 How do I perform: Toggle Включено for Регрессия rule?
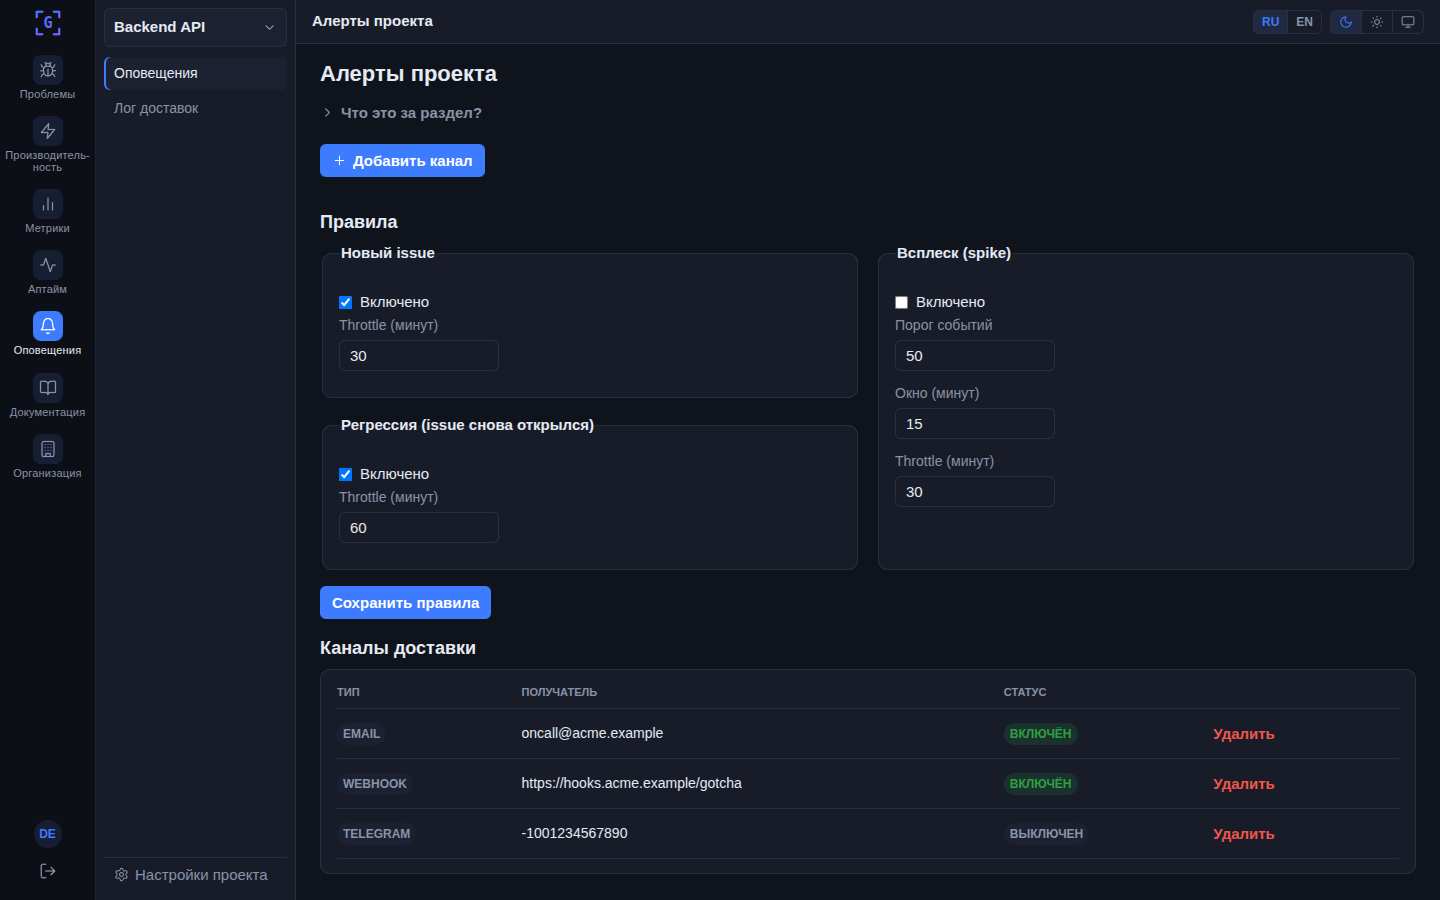(345, 474)
